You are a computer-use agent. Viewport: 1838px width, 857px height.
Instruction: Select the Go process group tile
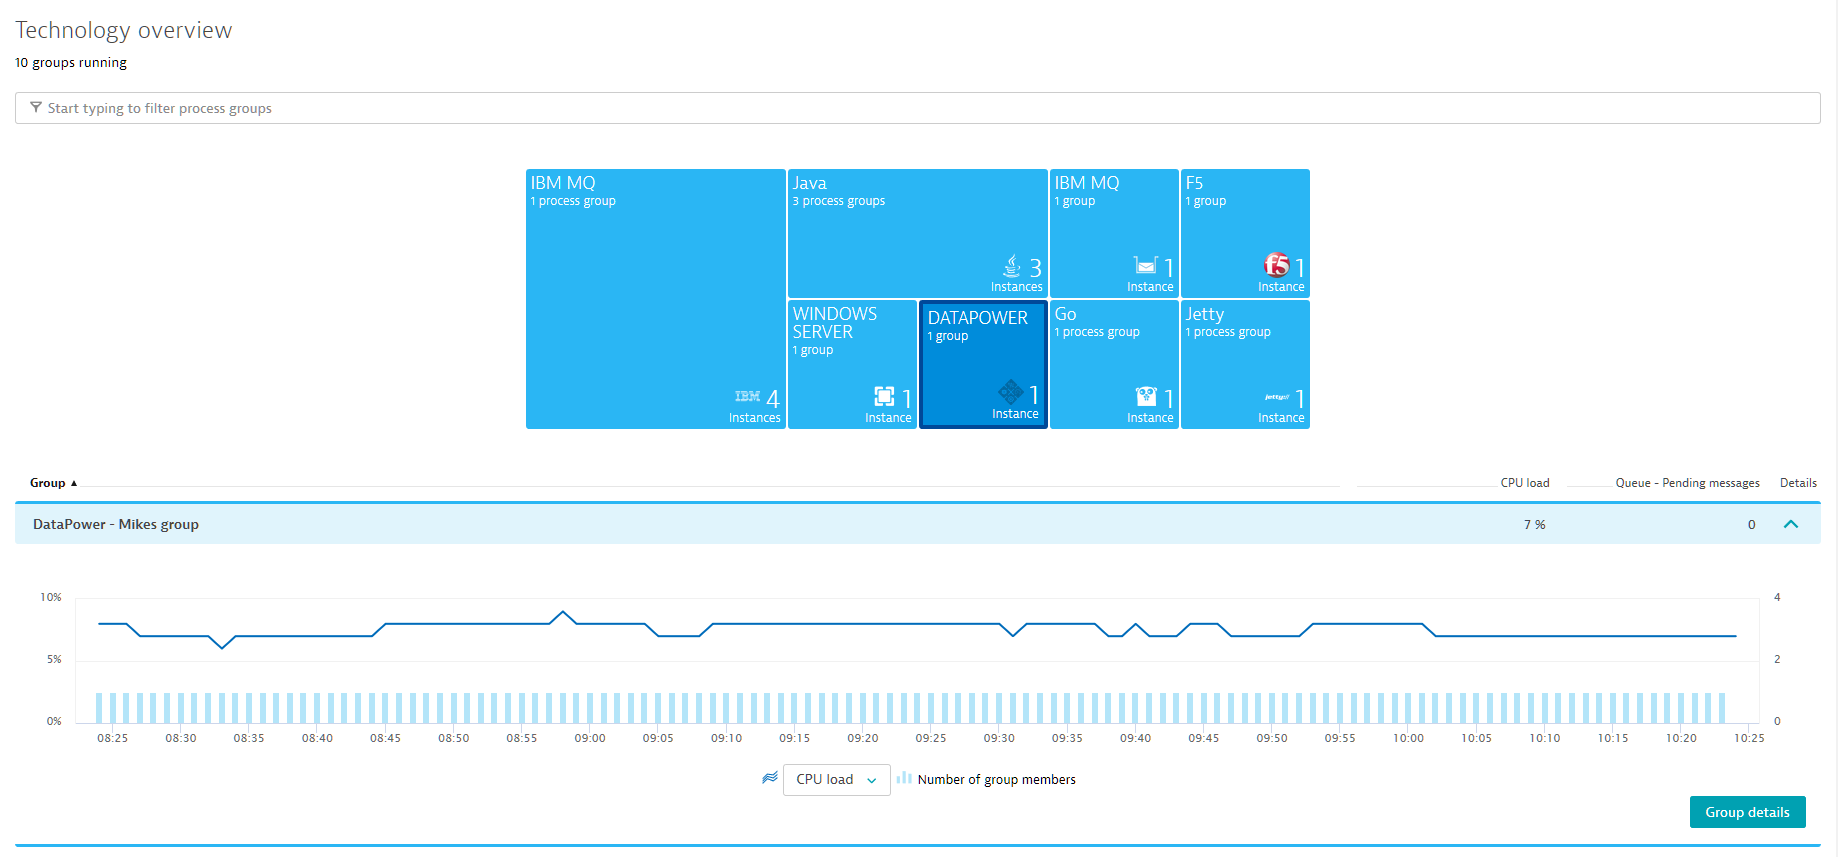(1114, 364)
